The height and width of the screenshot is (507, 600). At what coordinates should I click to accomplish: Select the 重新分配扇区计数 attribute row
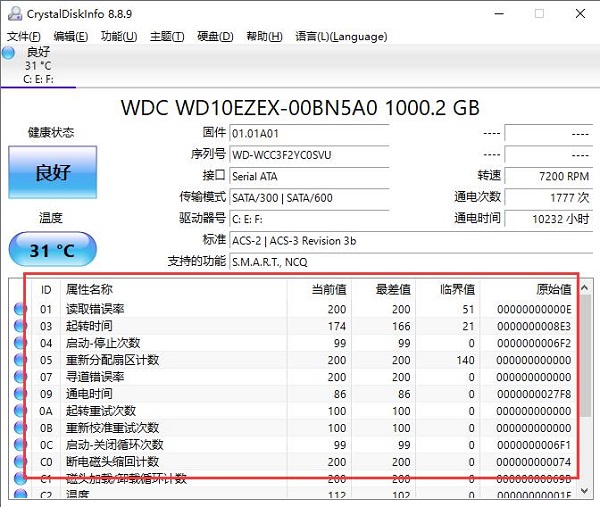pos(293,360)
